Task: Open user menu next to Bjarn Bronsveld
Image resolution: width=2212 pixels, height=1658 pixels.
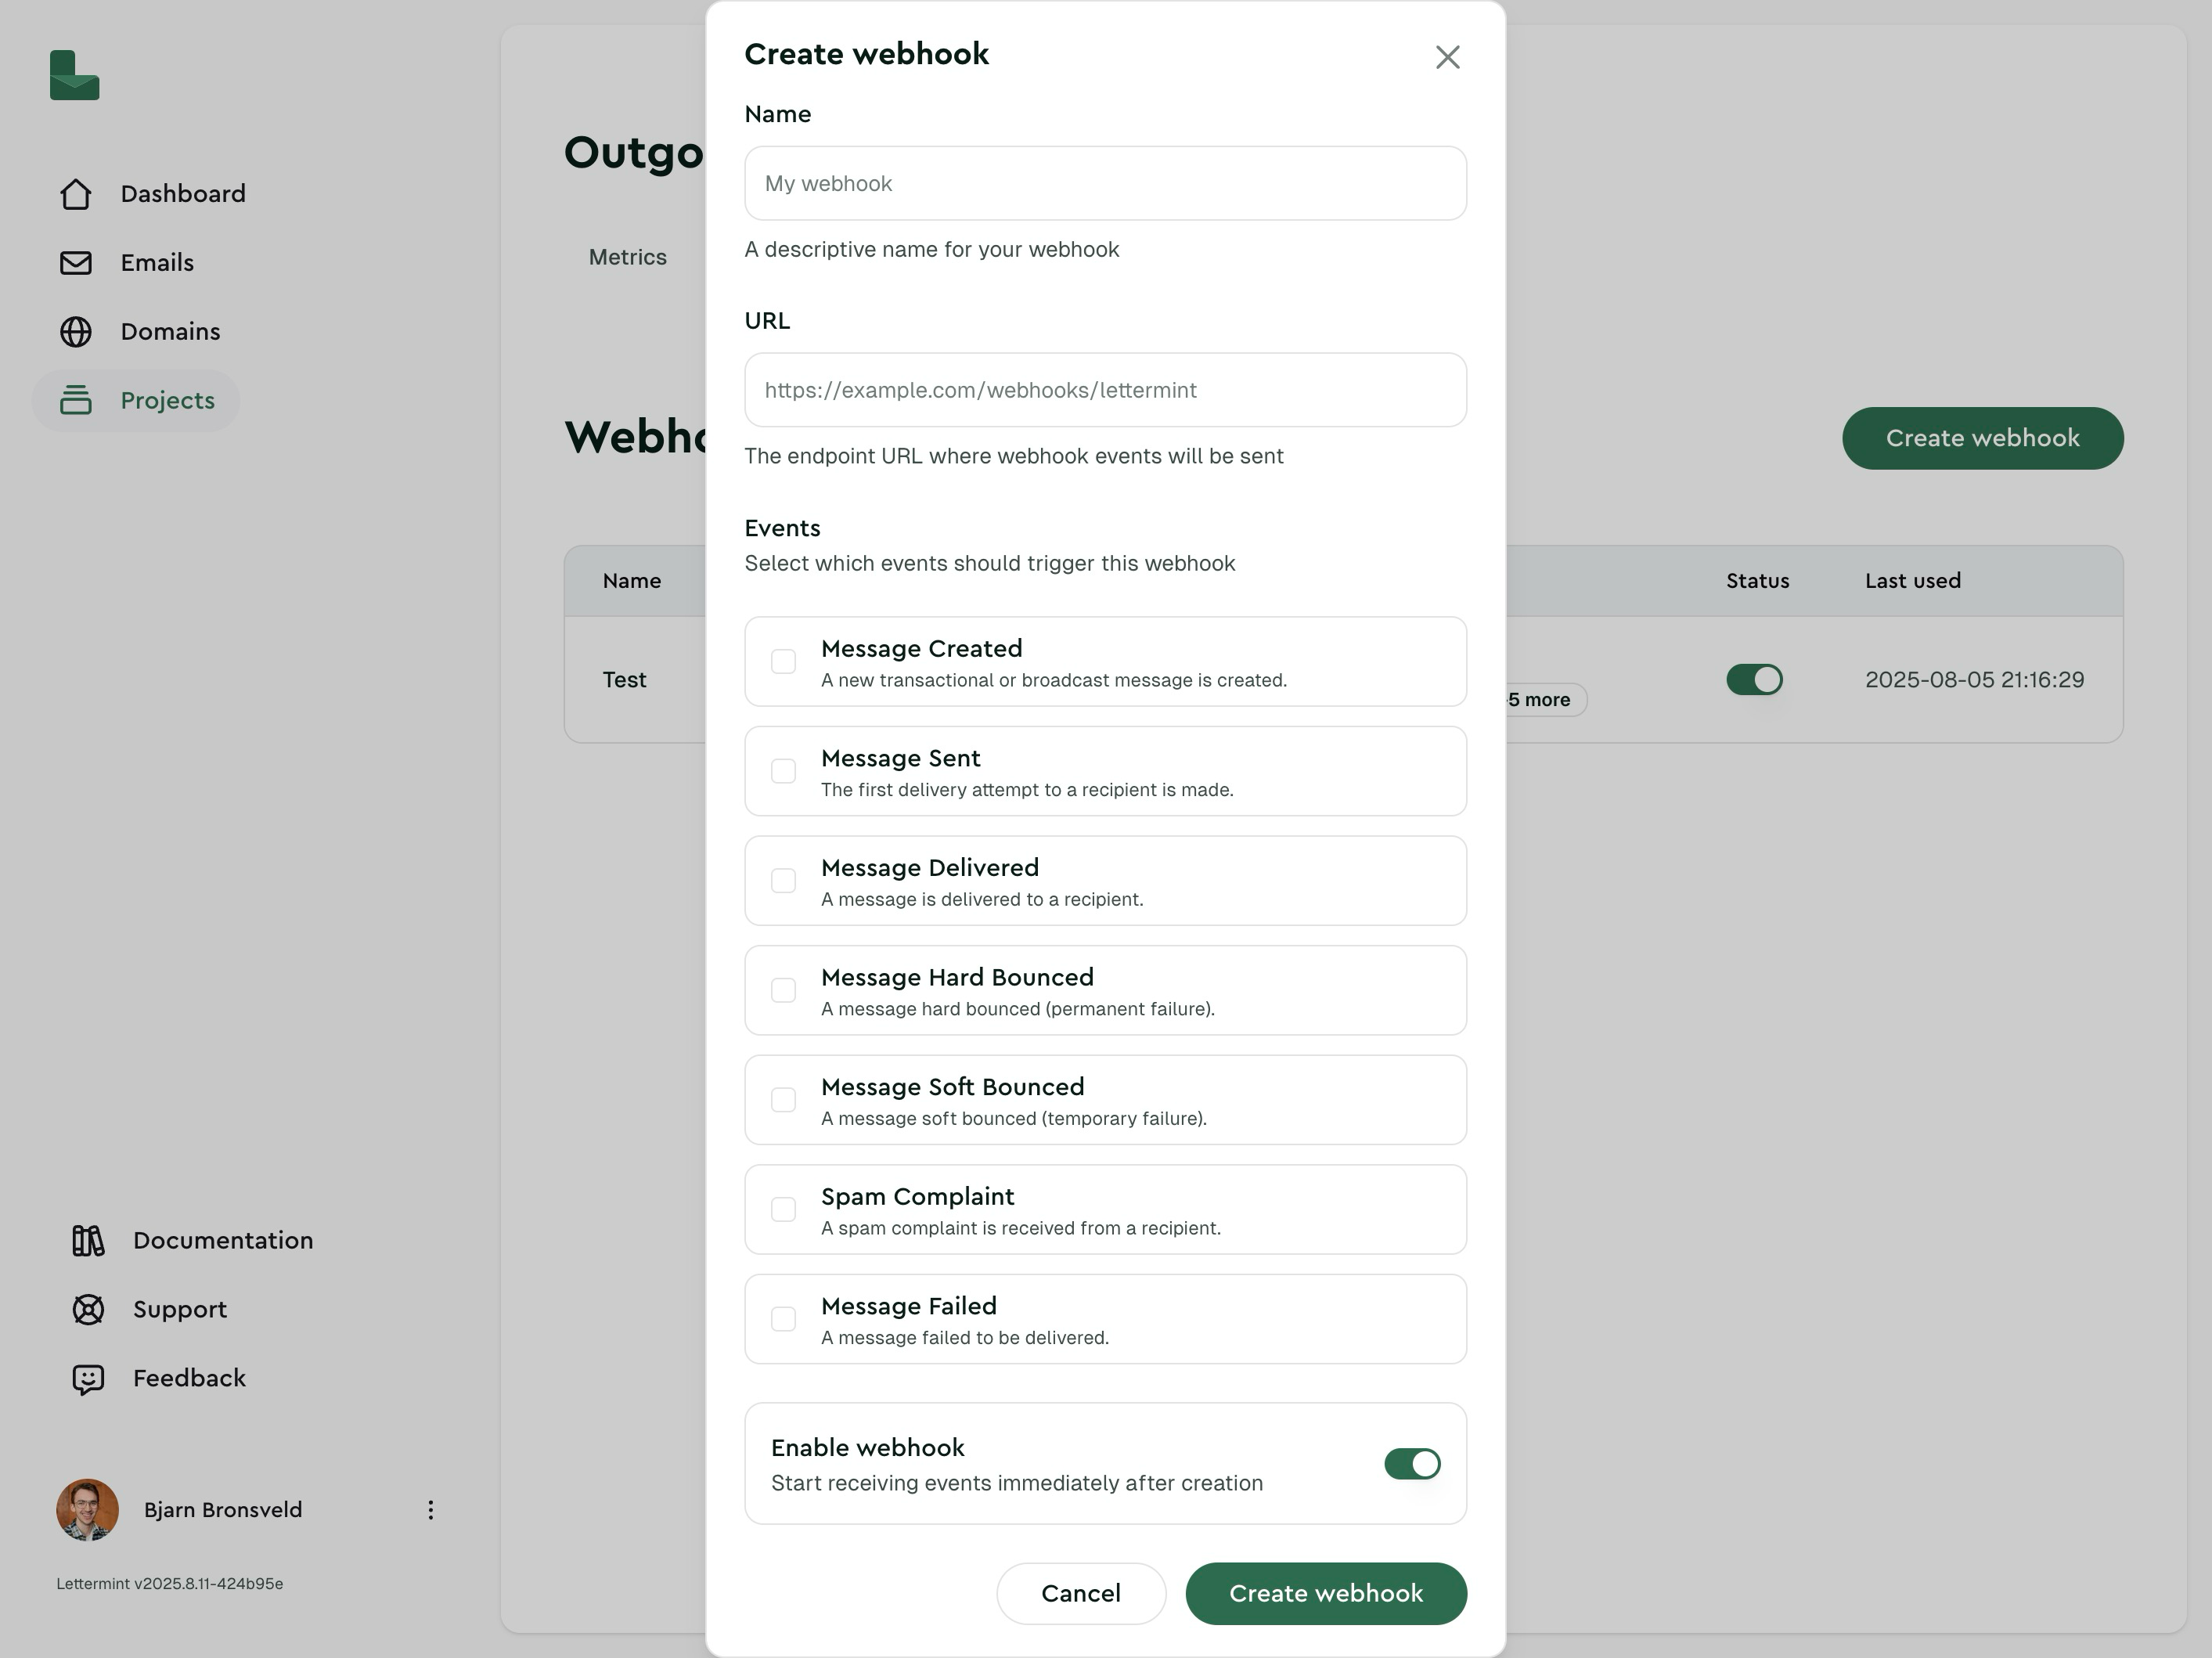Action: point(431,1510)
